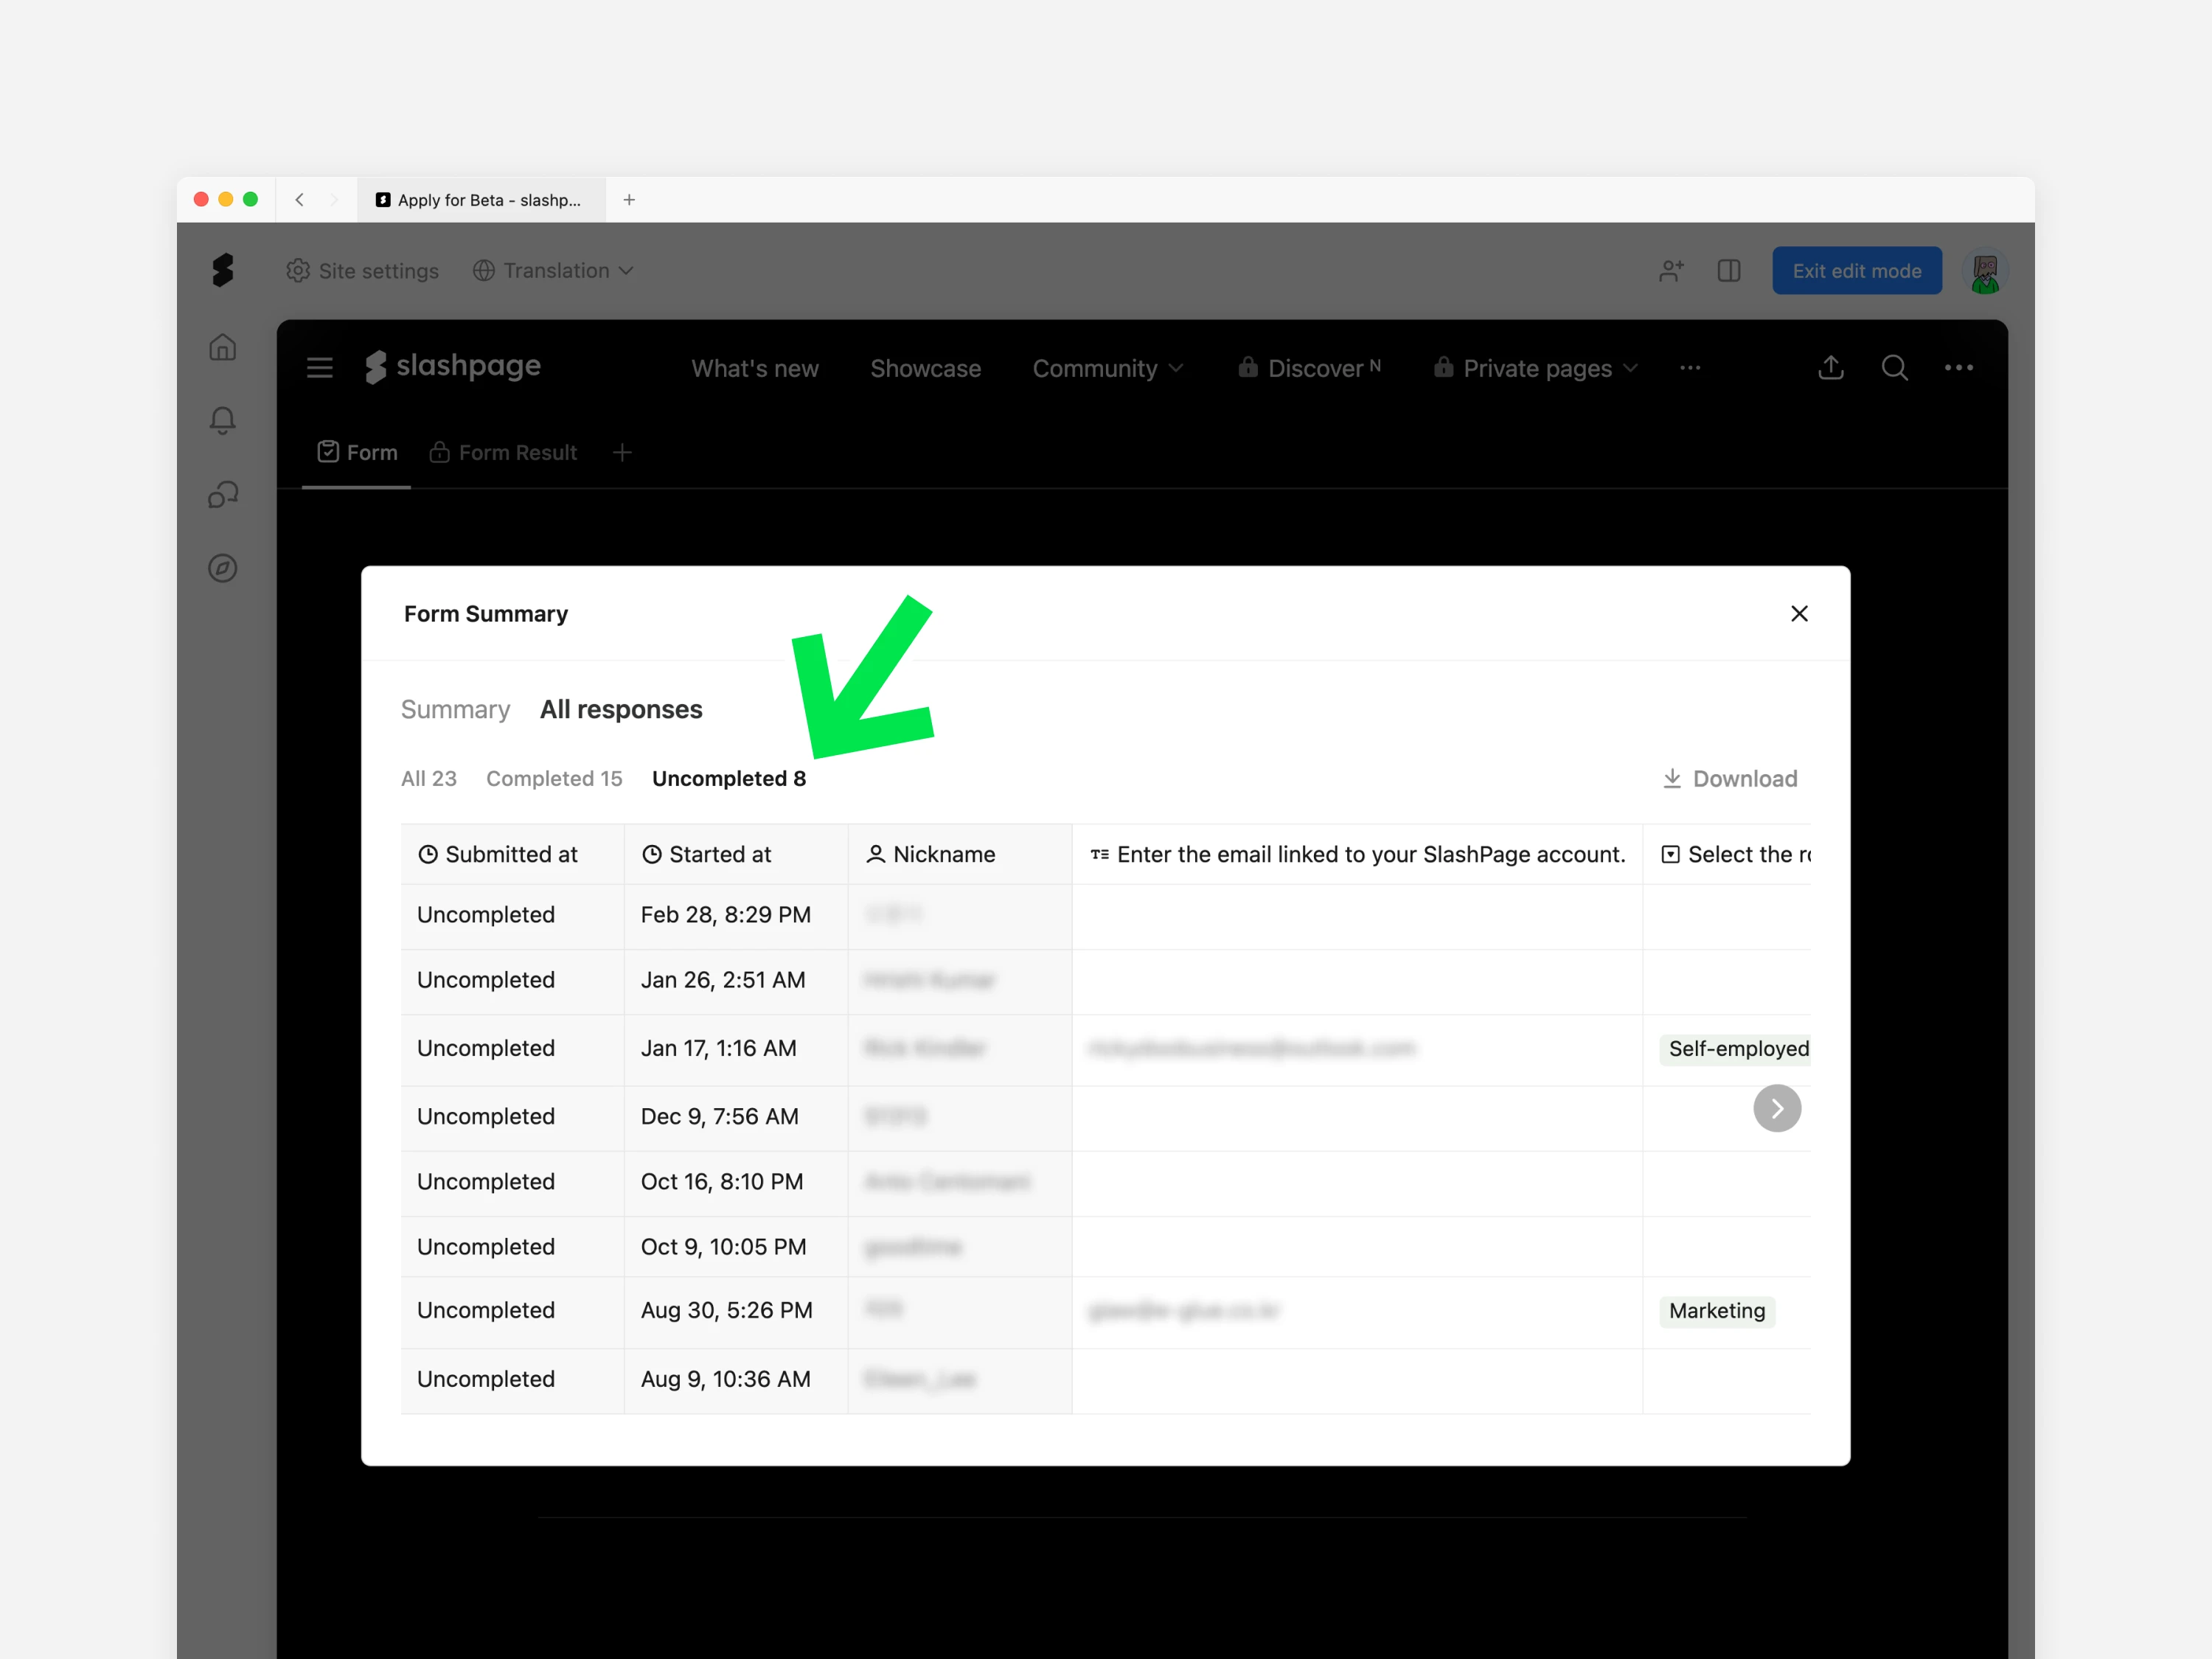Click the compass explore icon
The width and height of the screenshot is (2212, 1659).
222,568
